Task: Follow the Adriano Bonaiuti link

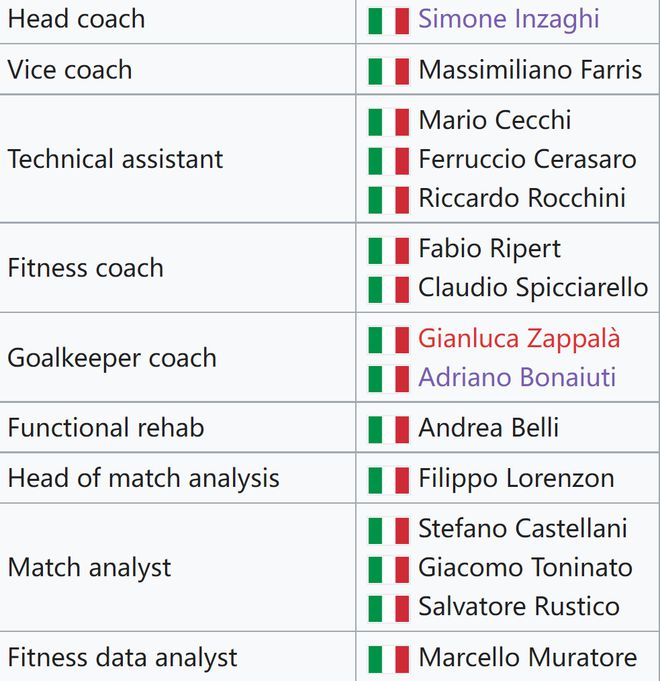Action: [517, 377]
